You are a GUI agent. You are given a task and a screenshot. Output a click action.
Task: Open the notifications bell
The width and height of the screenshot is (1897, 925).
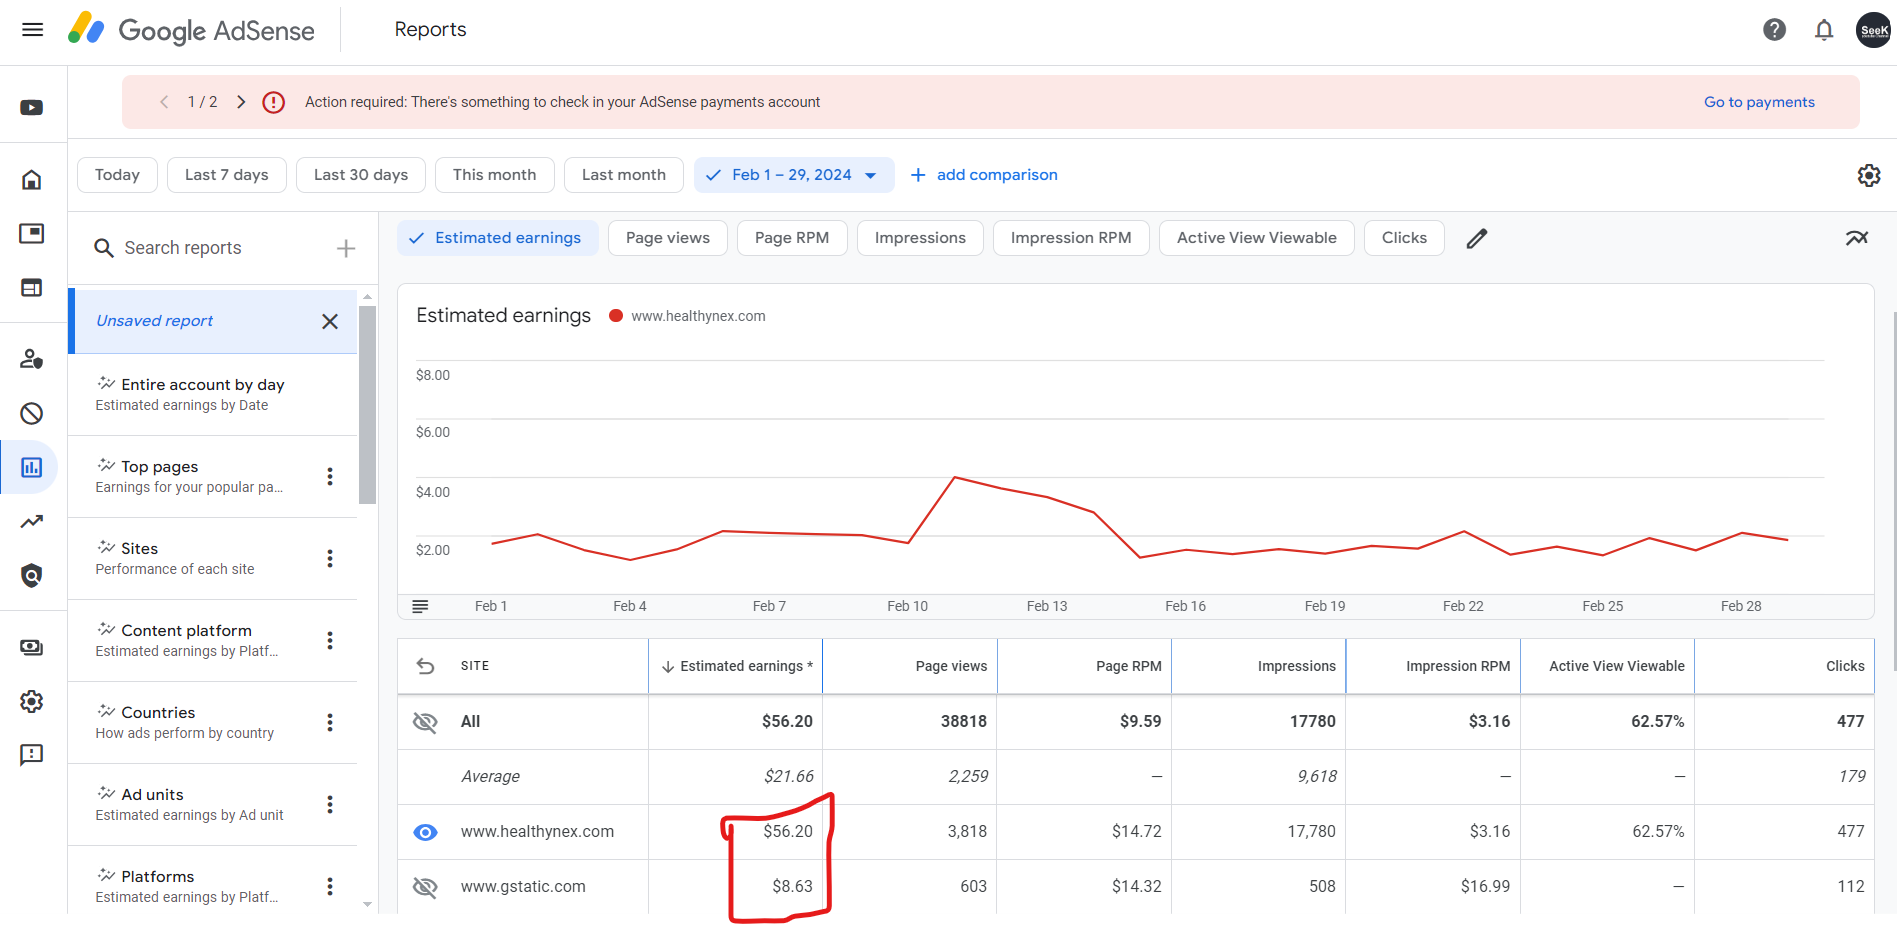1824,30
